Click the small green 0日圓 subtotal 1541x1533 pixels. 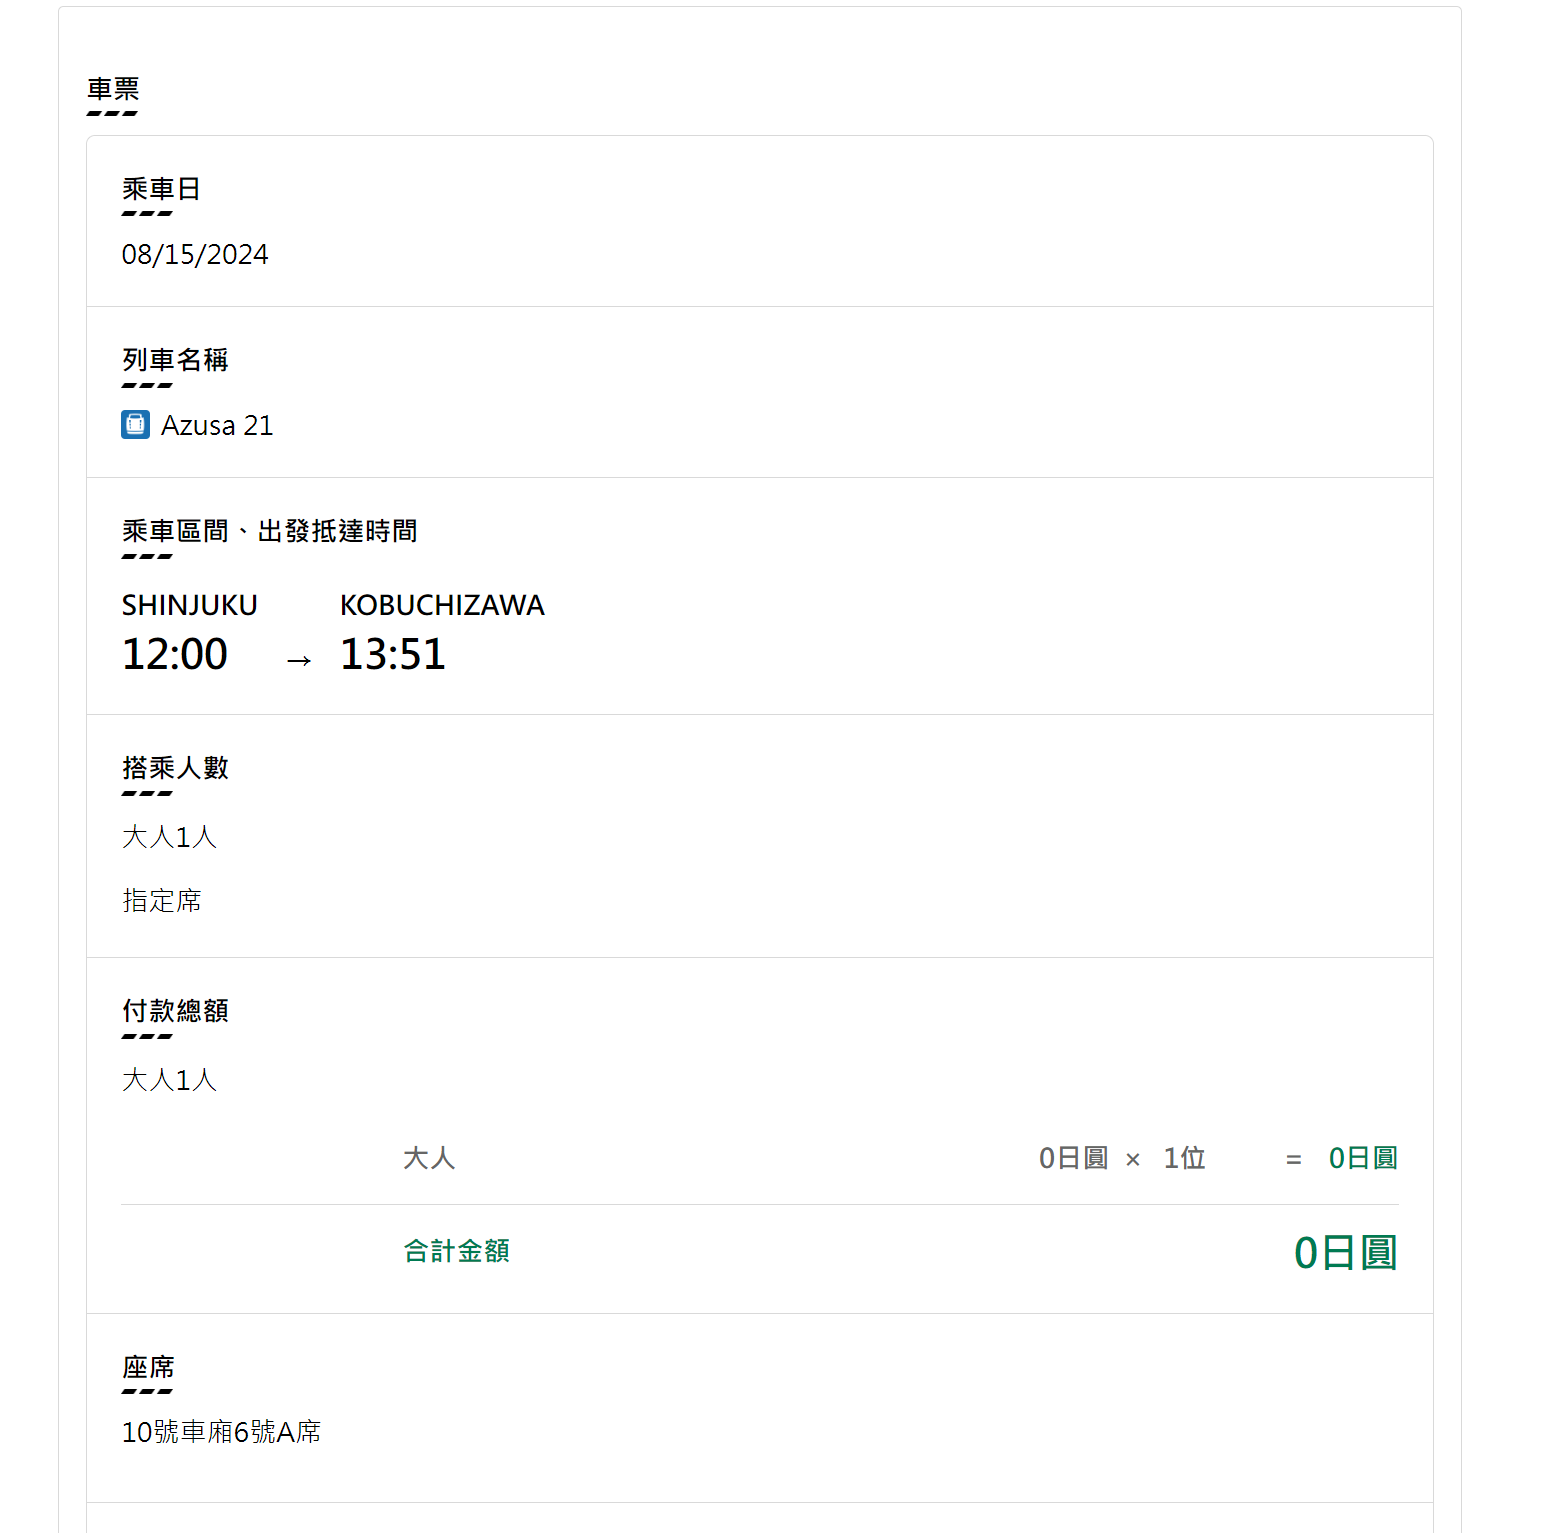tap(1362, 1158)
